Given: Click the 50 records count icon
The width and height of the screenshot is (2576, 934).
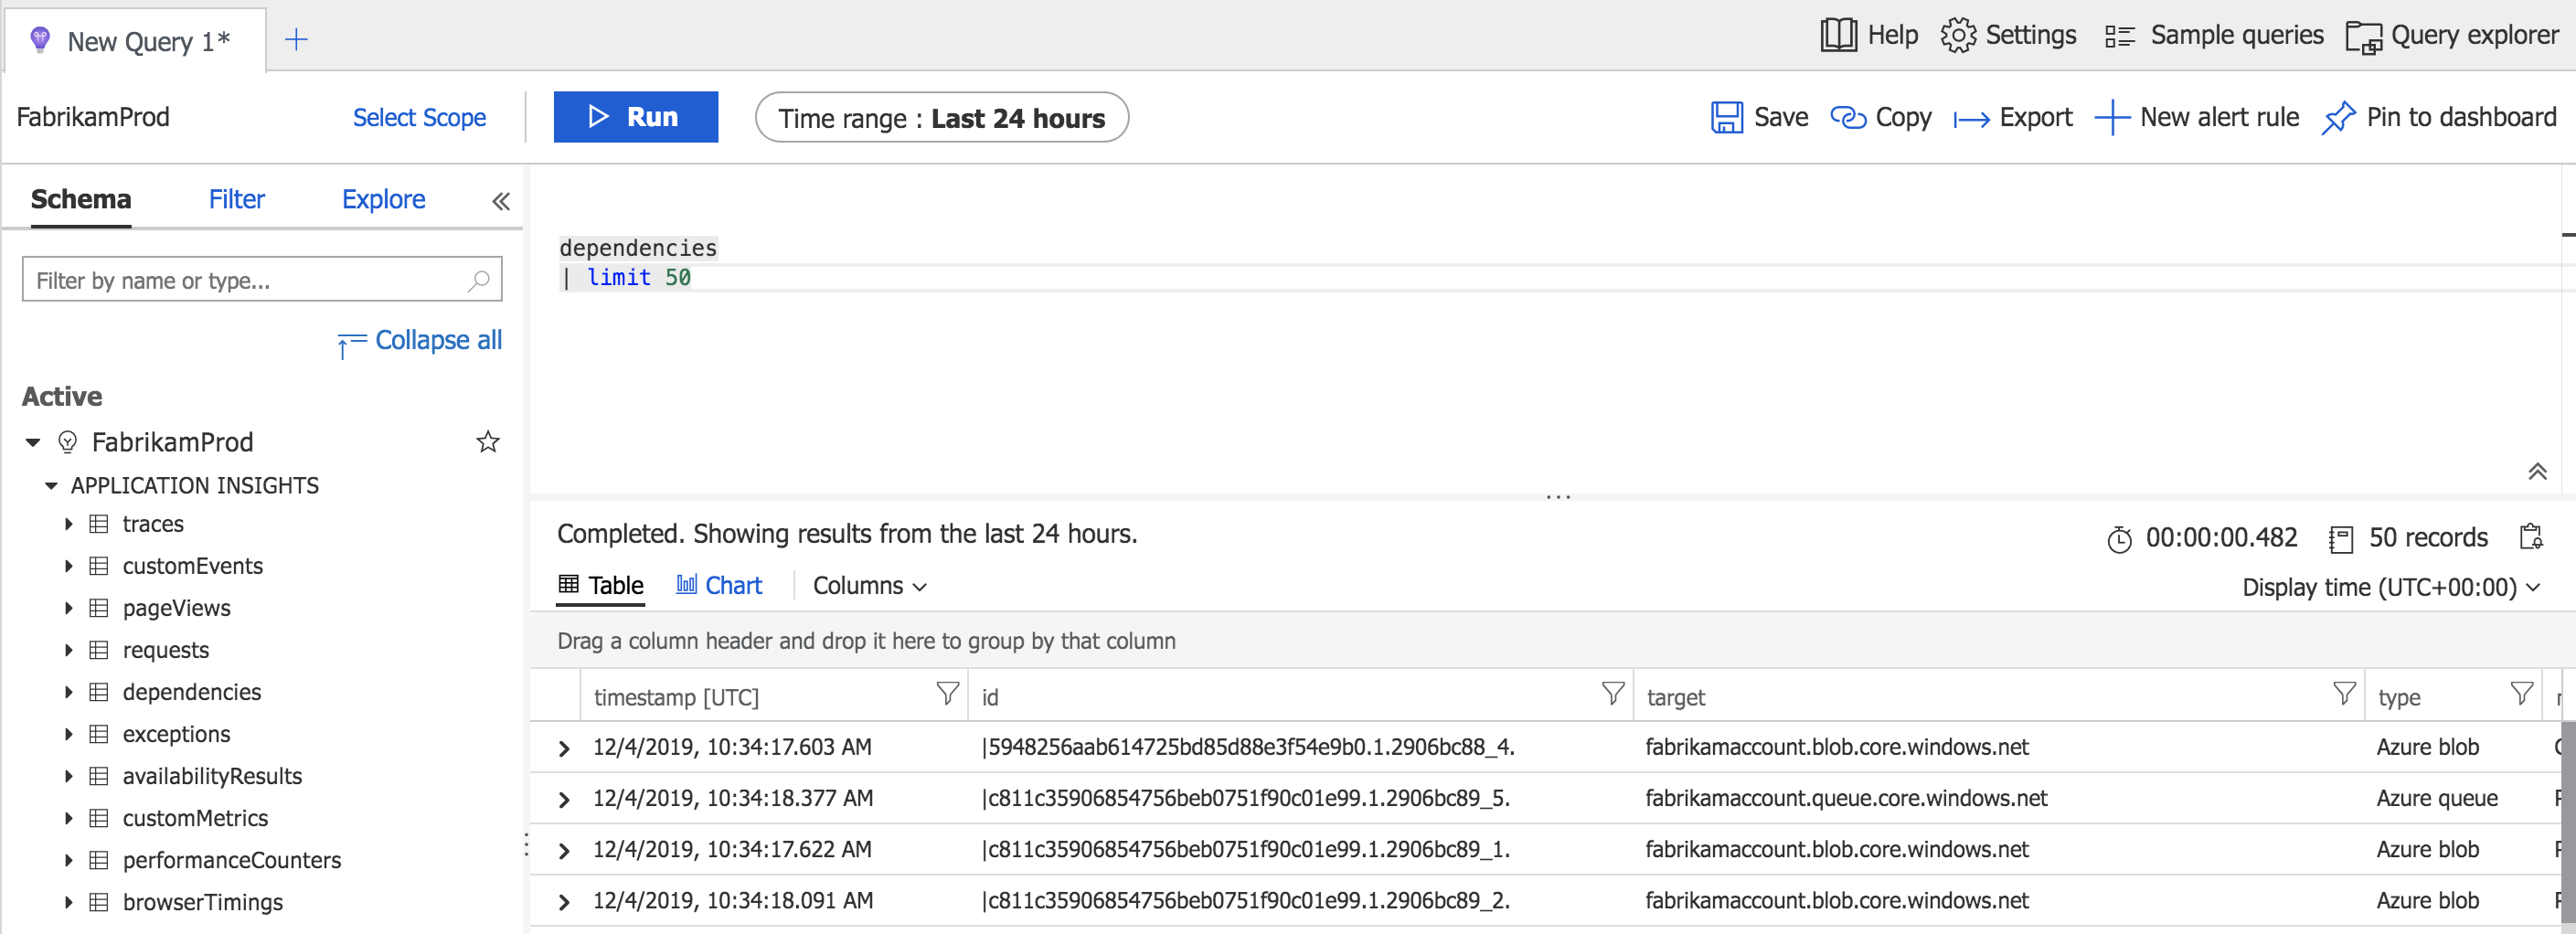Looking at the screenshot, I should (2341, 539).
